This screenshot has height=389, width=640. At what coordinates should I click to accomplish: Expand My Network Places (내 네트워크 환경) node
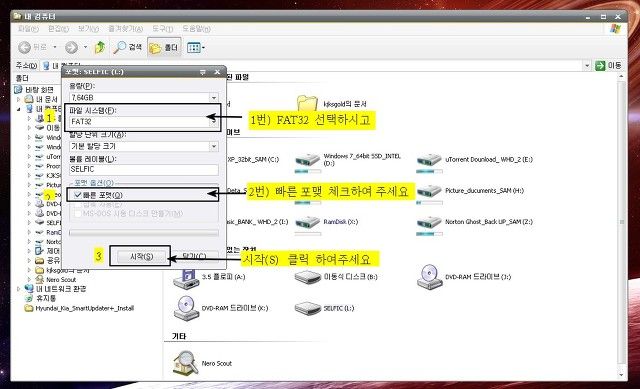tap(18, 289)
